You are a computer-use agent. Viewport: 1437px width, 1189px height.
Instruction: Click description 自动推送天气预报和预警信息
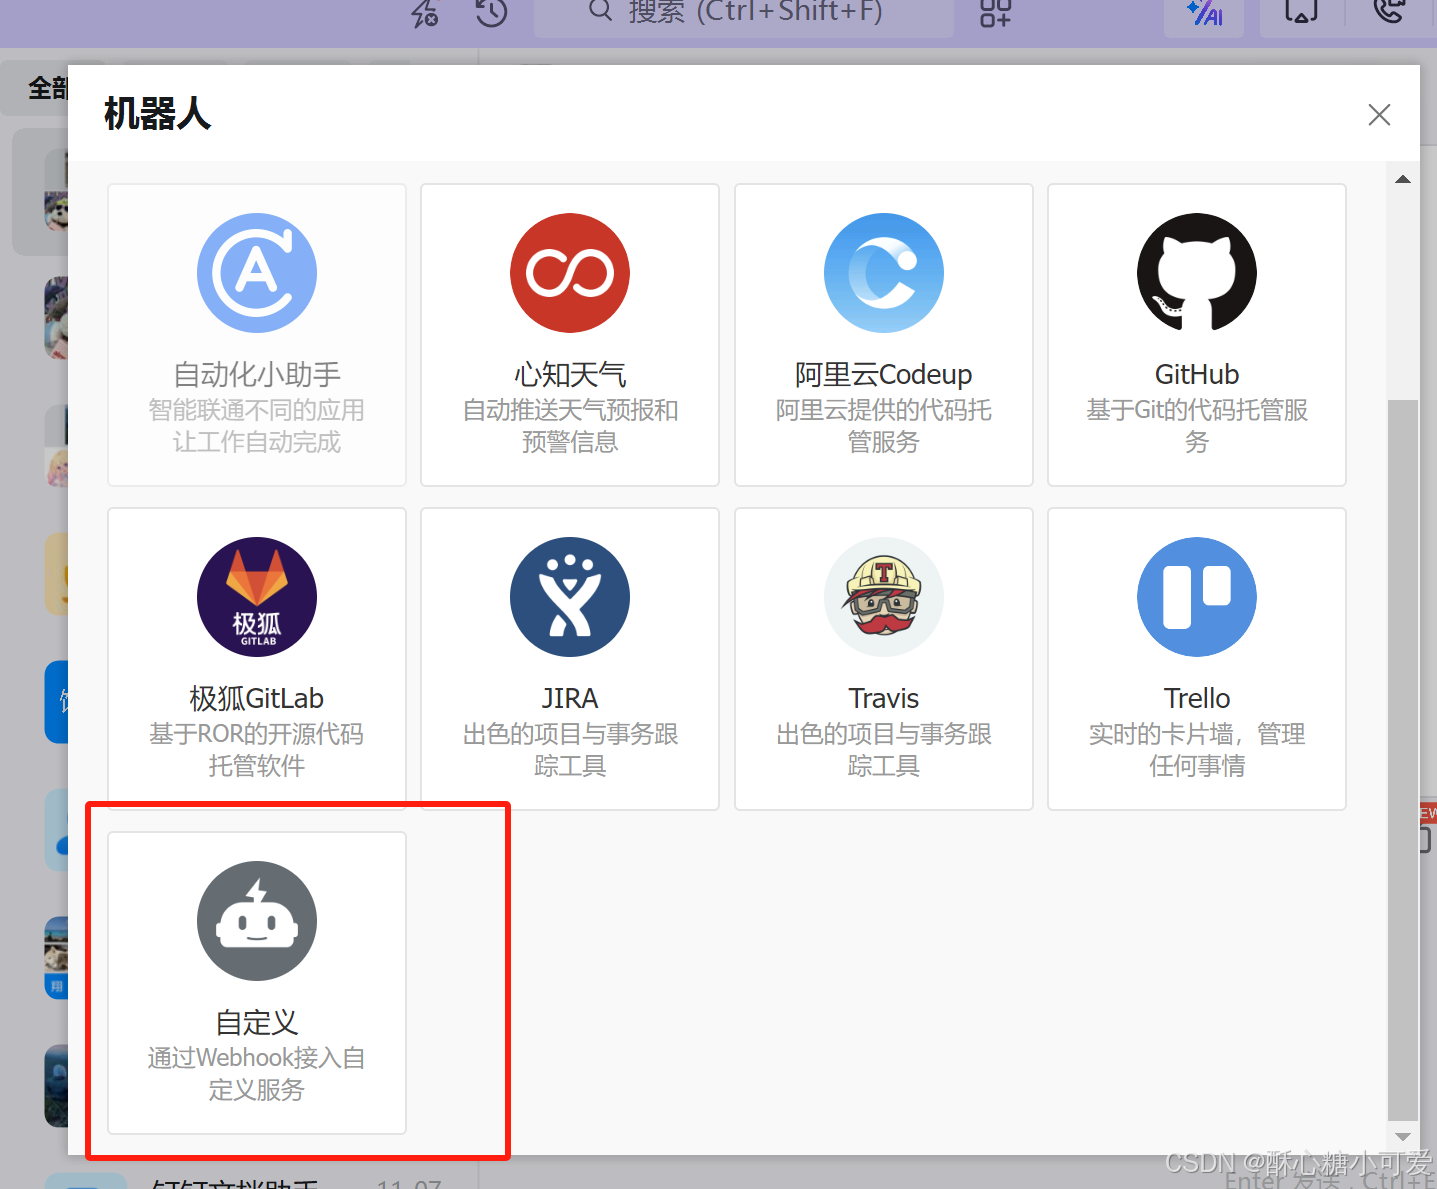click(570, 426)
